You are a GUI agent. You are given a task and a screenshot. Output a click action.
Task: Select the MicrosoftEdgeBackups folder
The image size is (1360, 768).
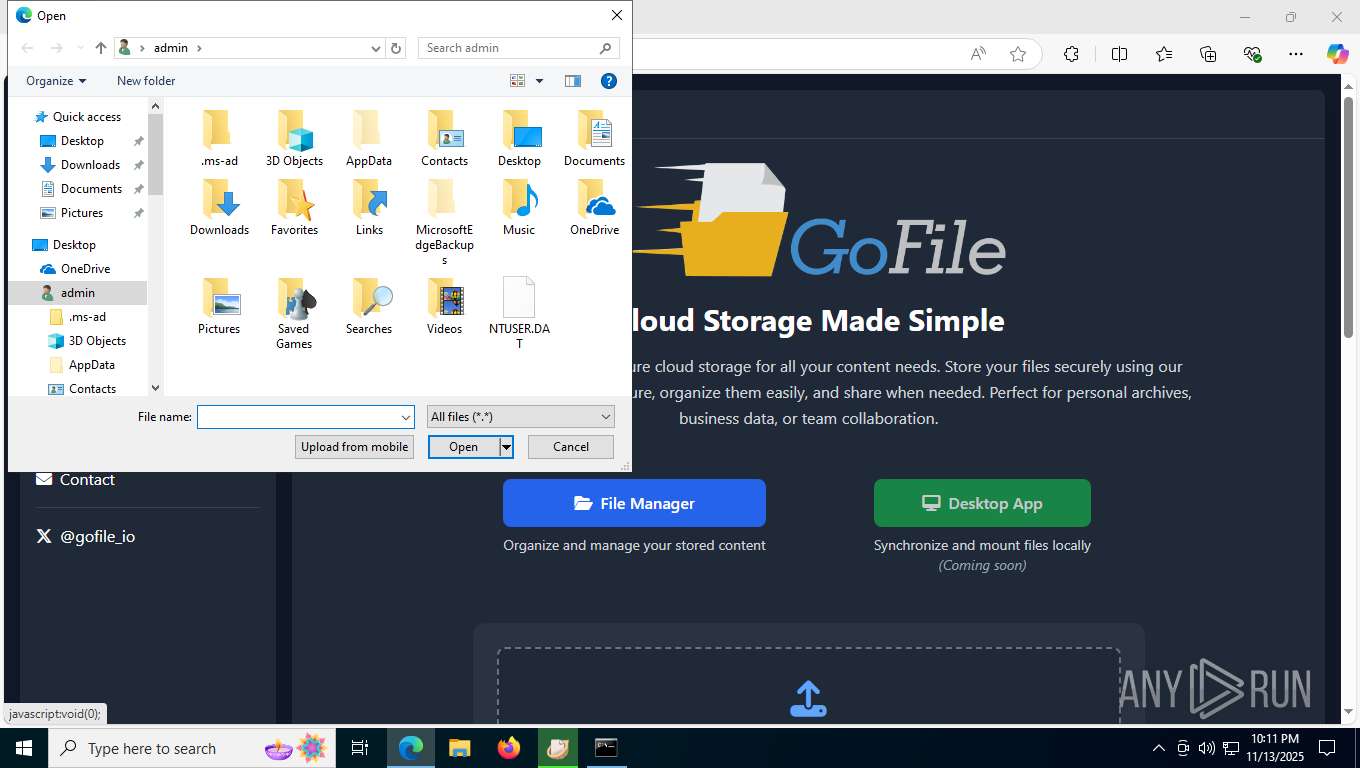coord(444,223)
